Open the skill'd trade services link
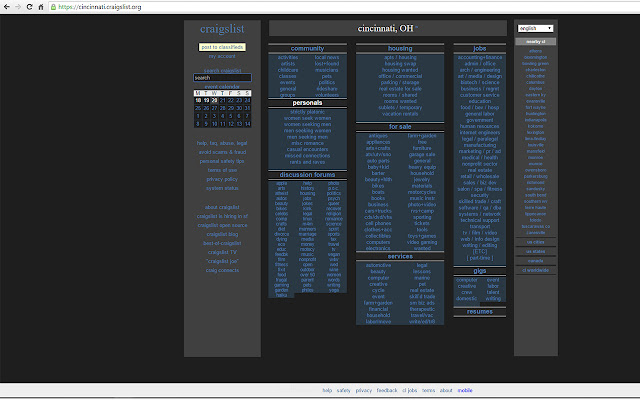 (422, 297)
